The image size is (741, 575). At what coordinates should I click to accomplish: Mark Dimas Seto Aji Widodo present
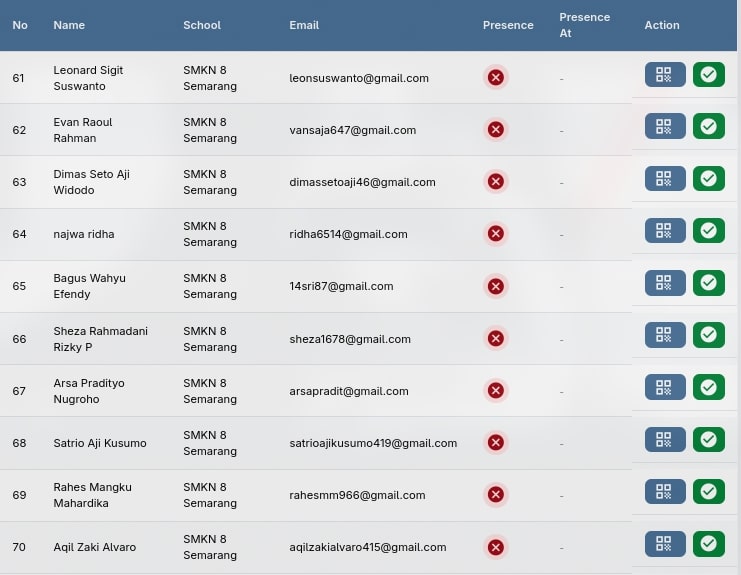point(708,179)
